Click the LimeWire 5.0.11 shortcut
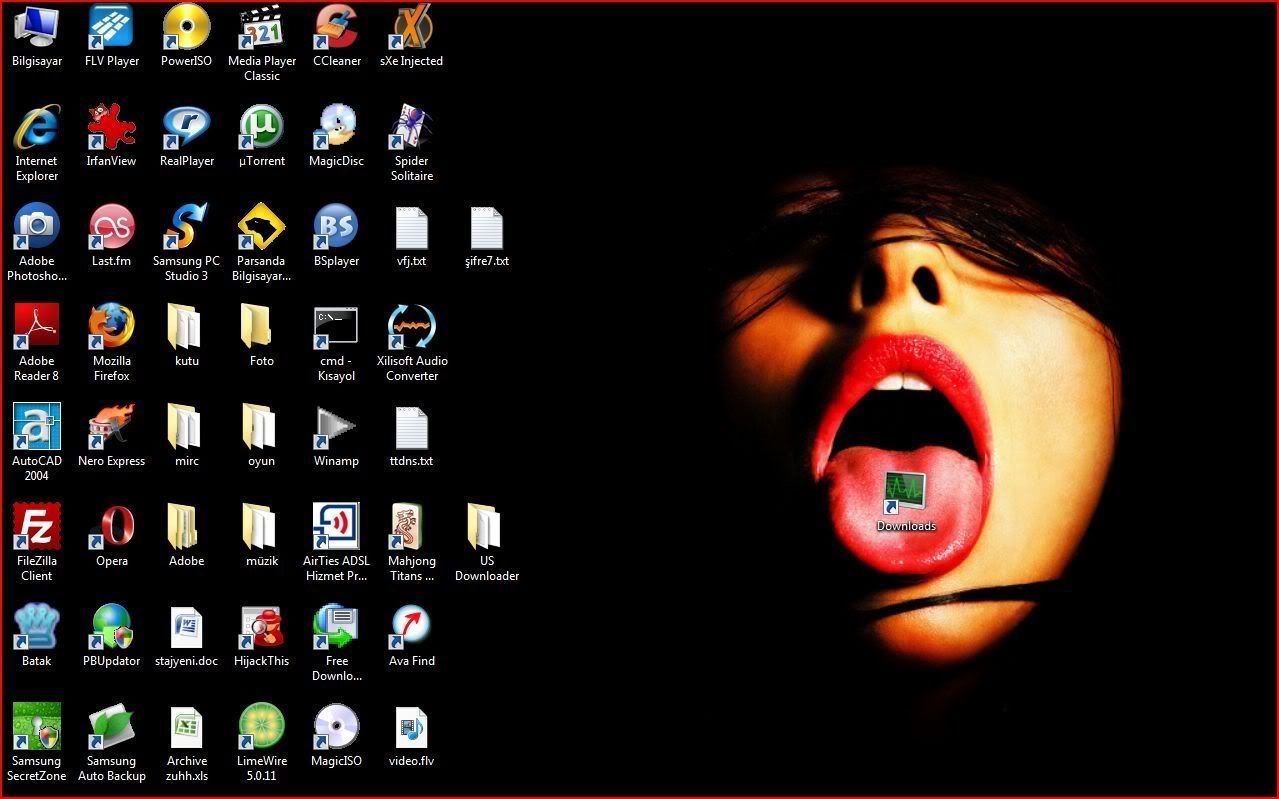 261,728
